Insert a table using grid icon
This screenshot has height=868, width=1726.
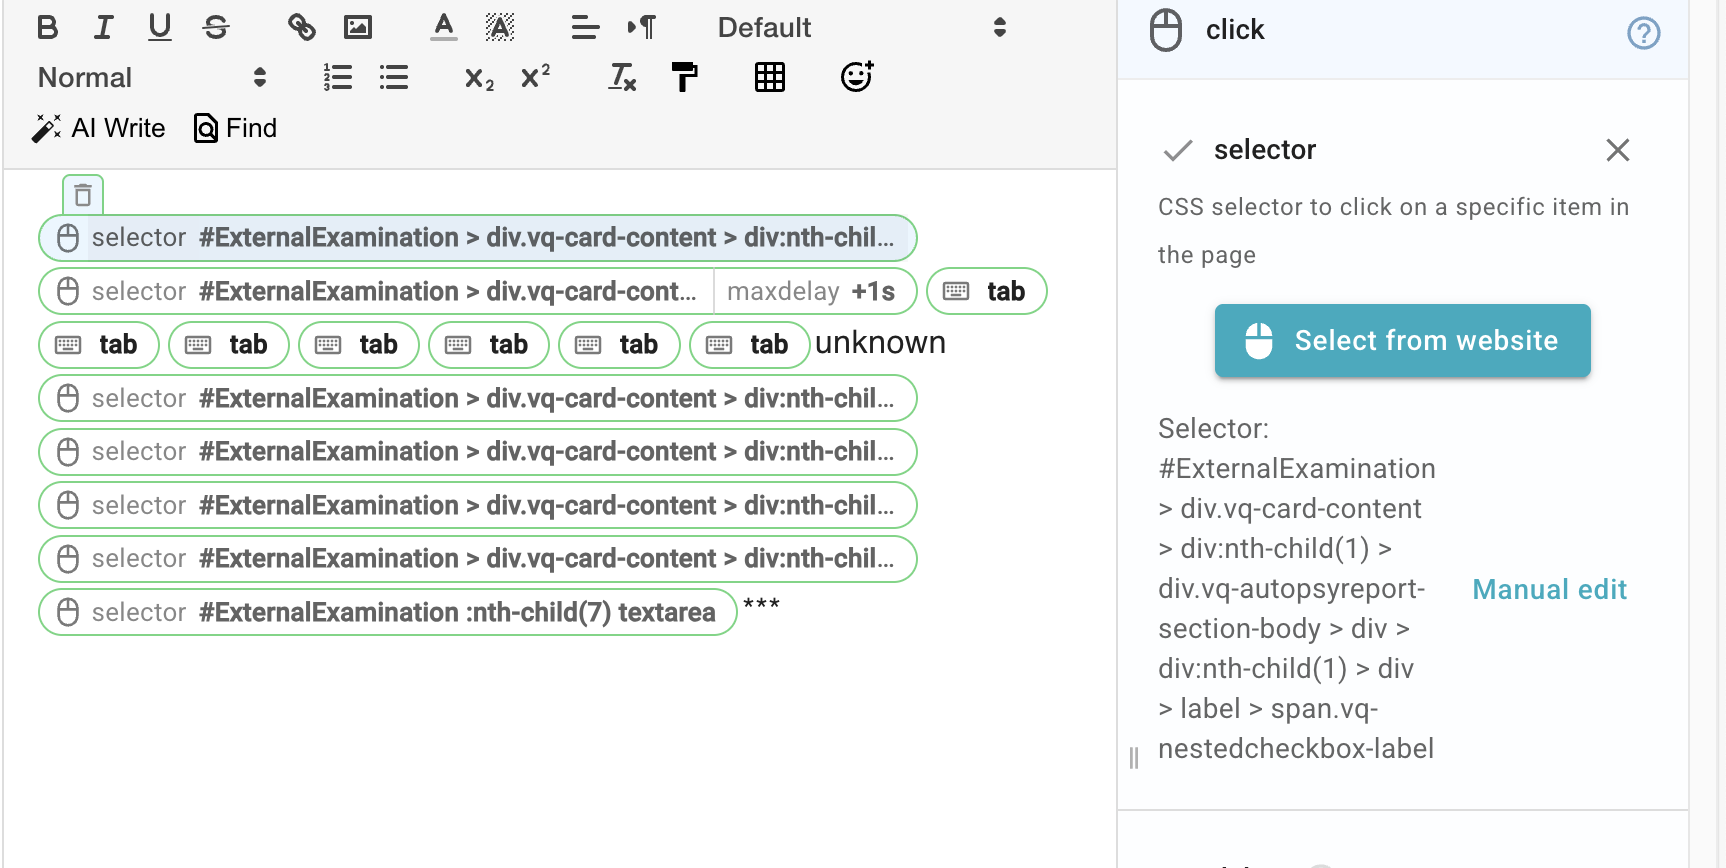click(x=769, y=77)
